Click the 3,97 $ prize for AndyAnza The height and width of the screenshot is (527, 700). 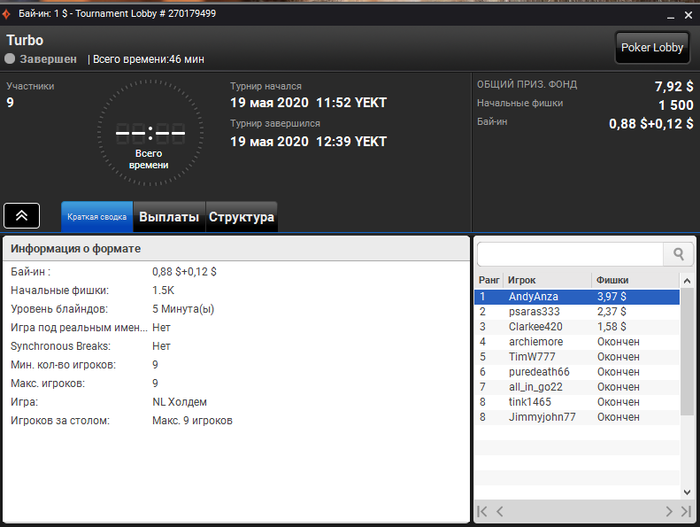(x=612, y=297)
